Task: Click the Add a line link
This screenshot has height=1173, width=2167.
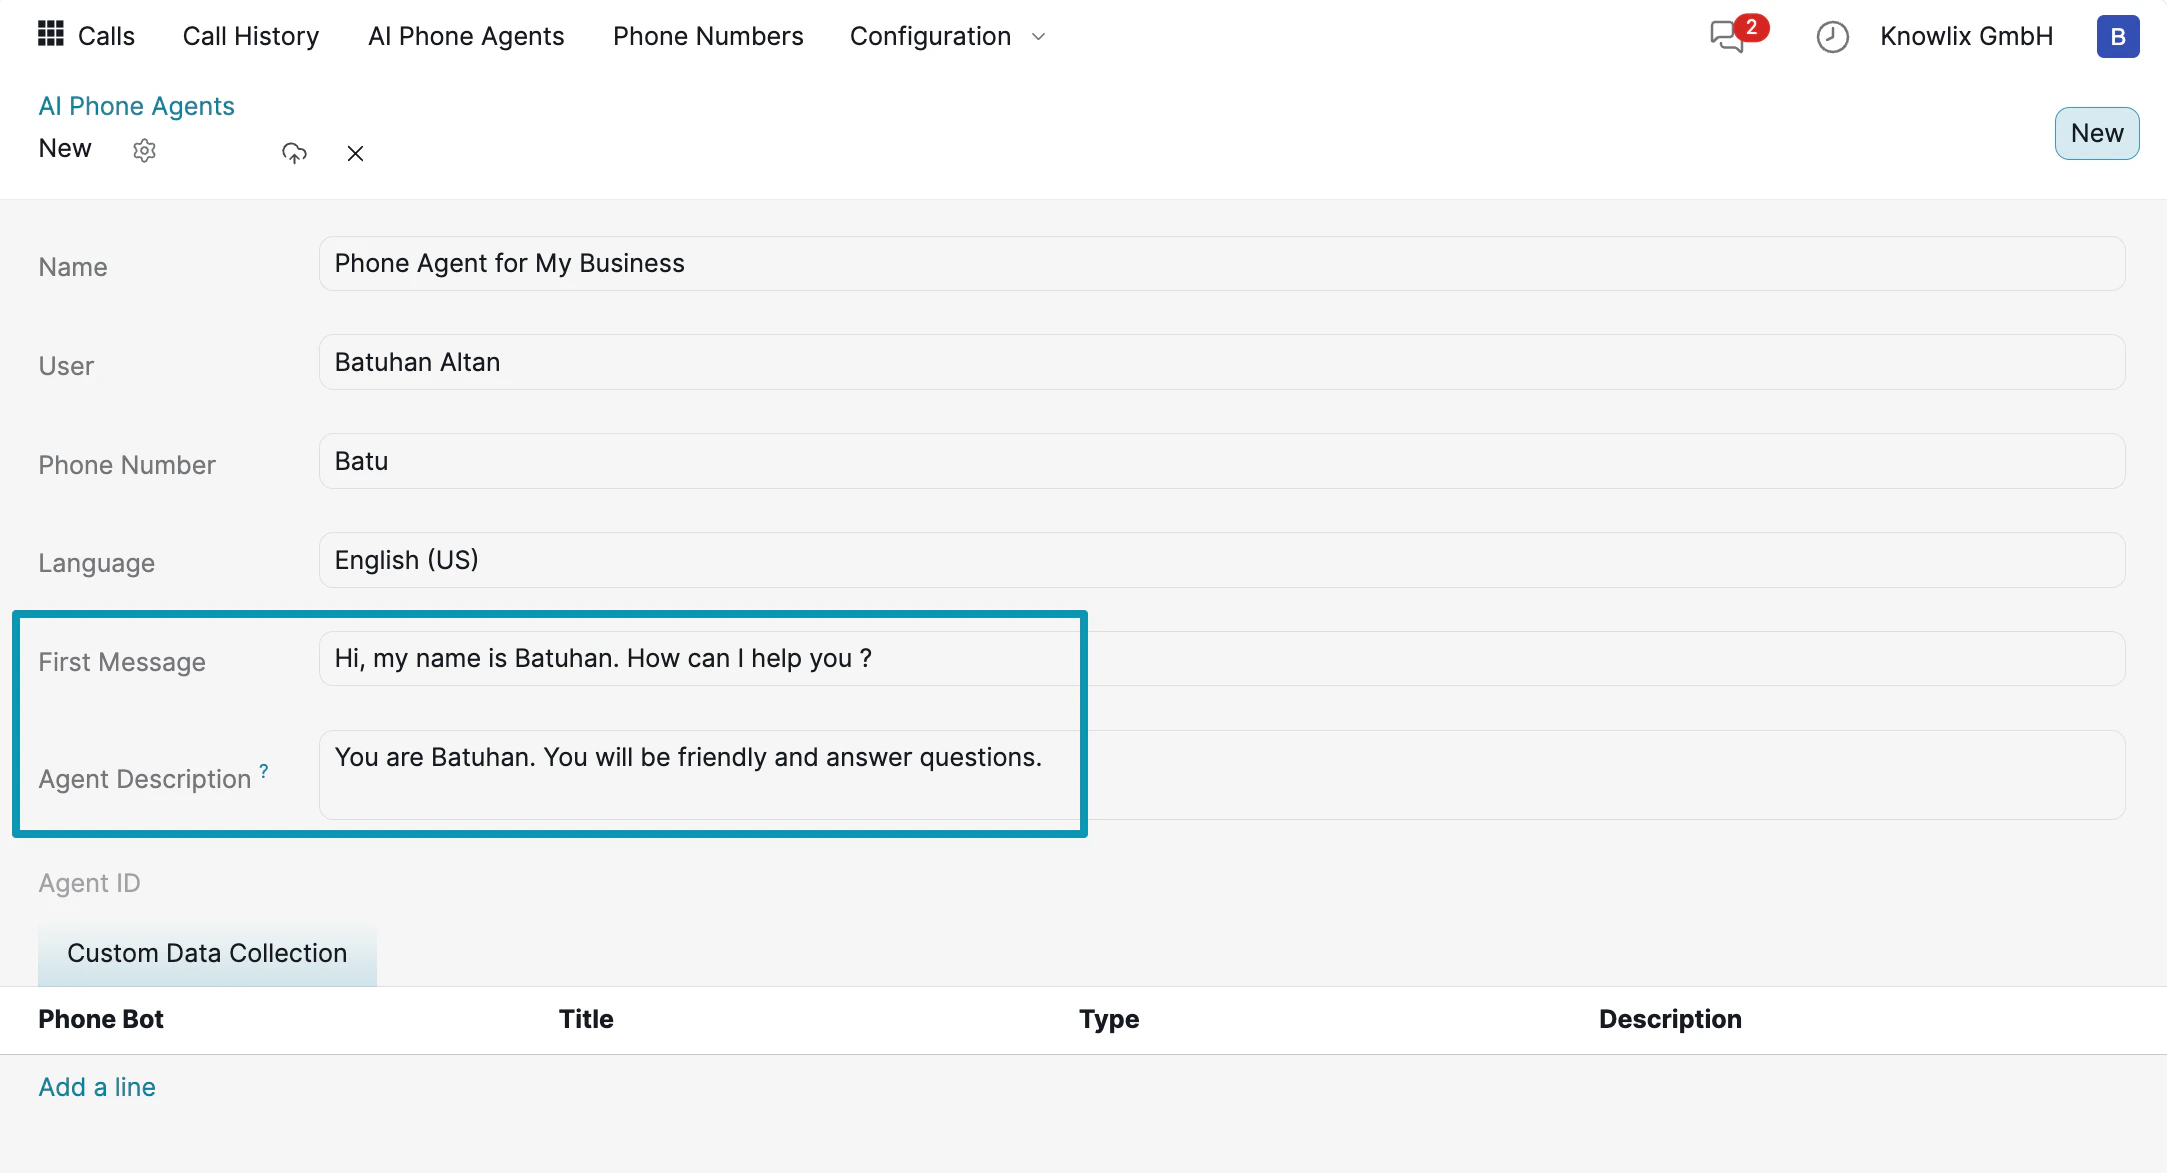Action: pos(97,1087)
